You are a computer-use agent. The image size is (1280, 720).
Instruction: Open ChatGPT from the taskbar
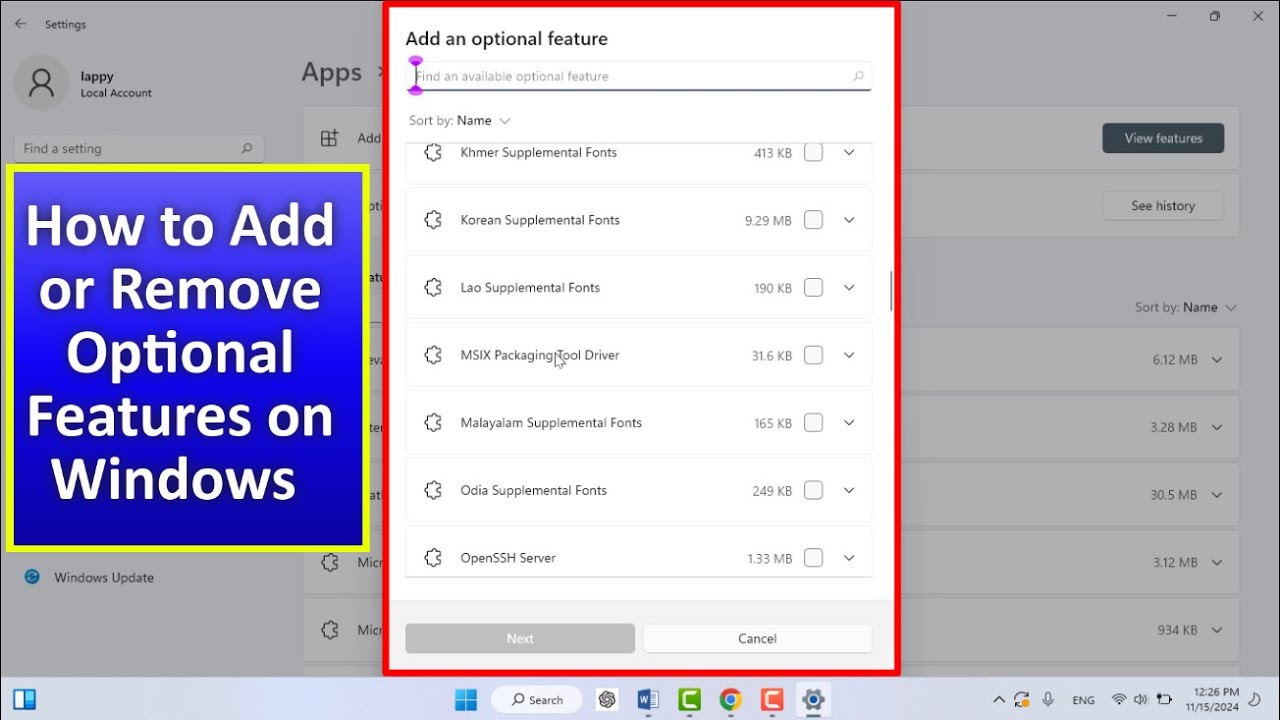tap(607, 699)
